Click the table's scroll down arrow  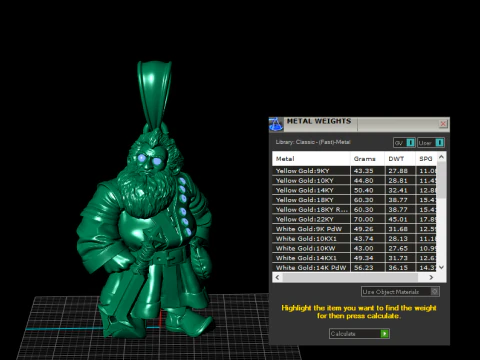coord(442,267)
